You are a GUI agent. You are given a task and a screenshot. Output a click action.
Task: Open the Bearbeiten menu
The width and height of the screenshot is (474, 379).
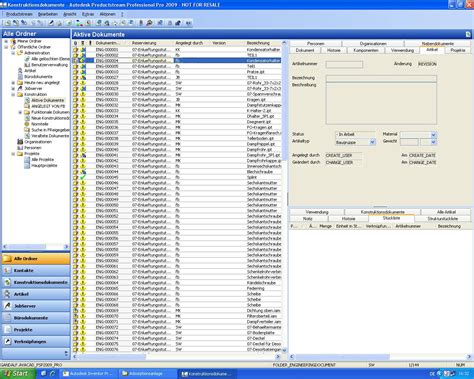48,14
